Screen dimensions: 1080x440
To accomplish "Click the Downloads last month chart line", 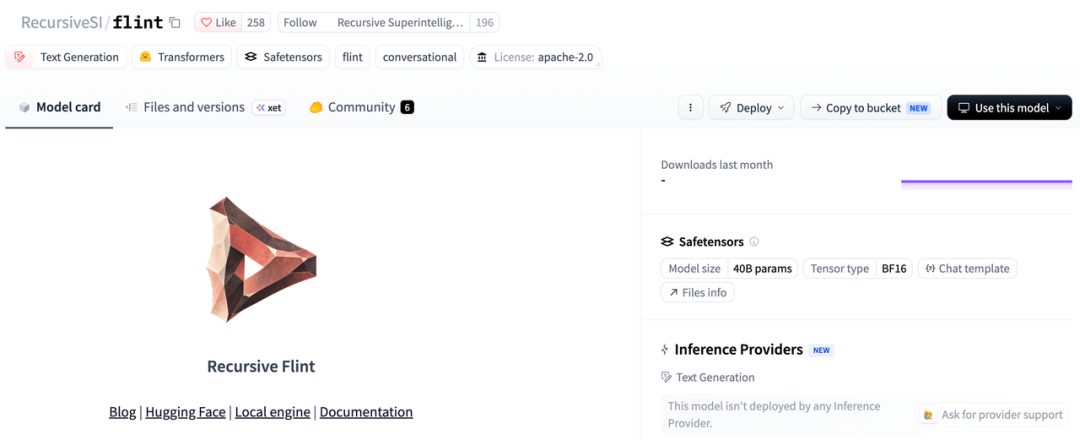I will click(x=986, y=182).
